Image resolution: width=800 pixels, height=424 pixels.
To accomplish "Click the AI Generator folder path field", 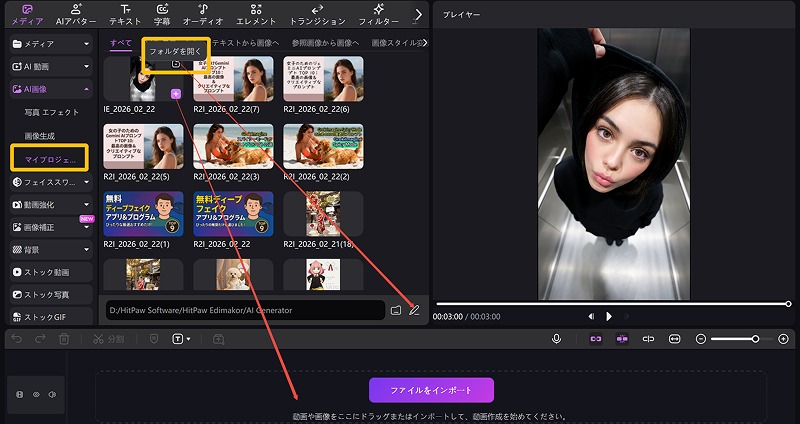I will pyautogui.click(x=245, y=310).
